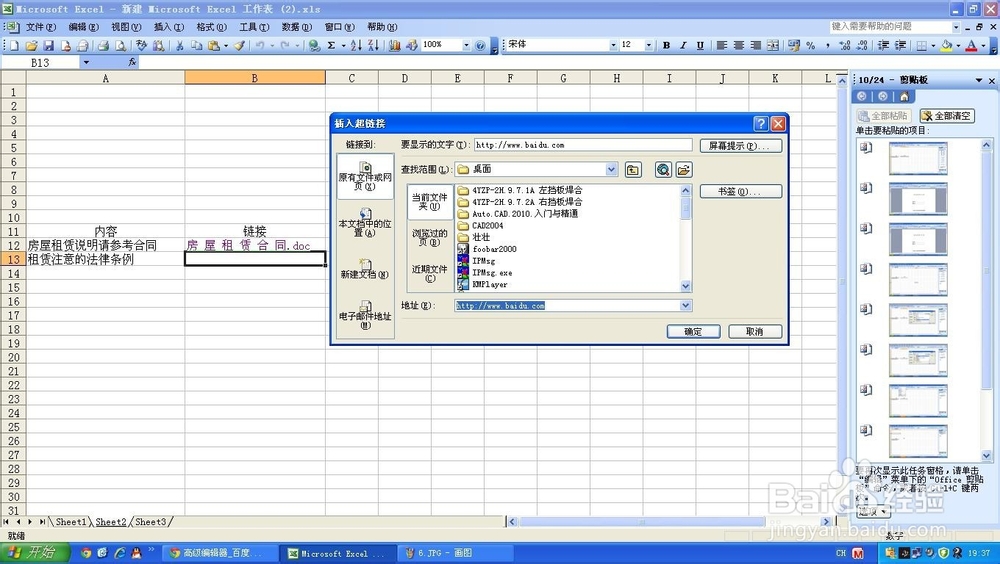Open the 剪贴板 task pane dropdown
The image size is (1000, 564).
click(x=979, y=80)
